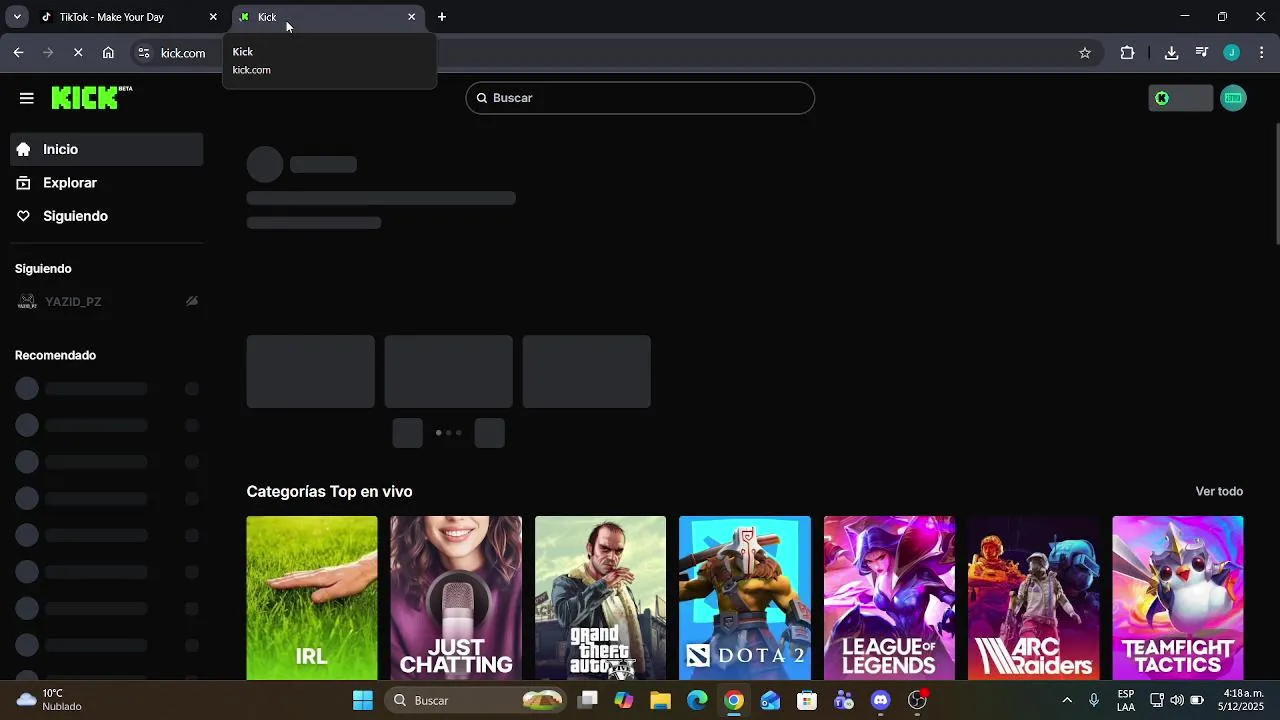Open the League of Legends category
The height and width of the screenshot is (720, 1280).
click(x=889, y=598)
